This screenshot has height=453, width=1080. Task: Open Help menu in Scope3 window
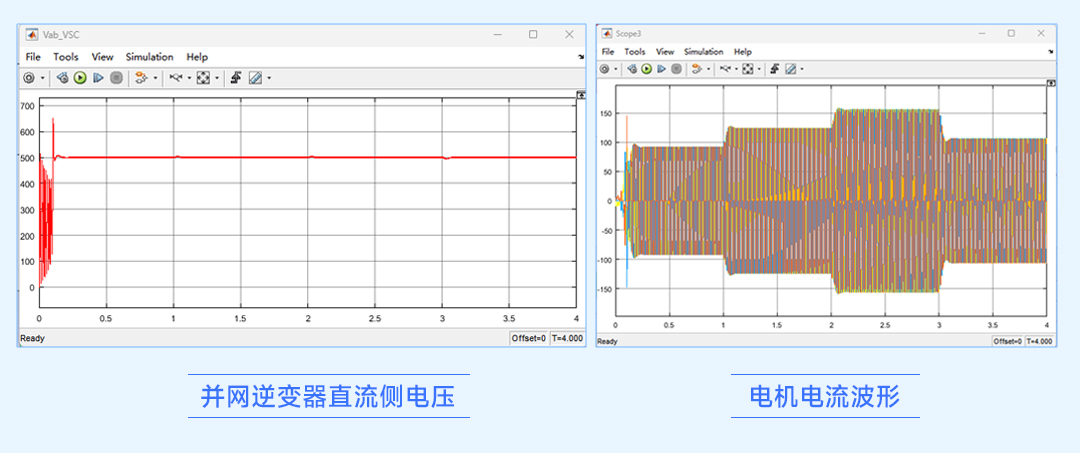(x=742, y=52)
